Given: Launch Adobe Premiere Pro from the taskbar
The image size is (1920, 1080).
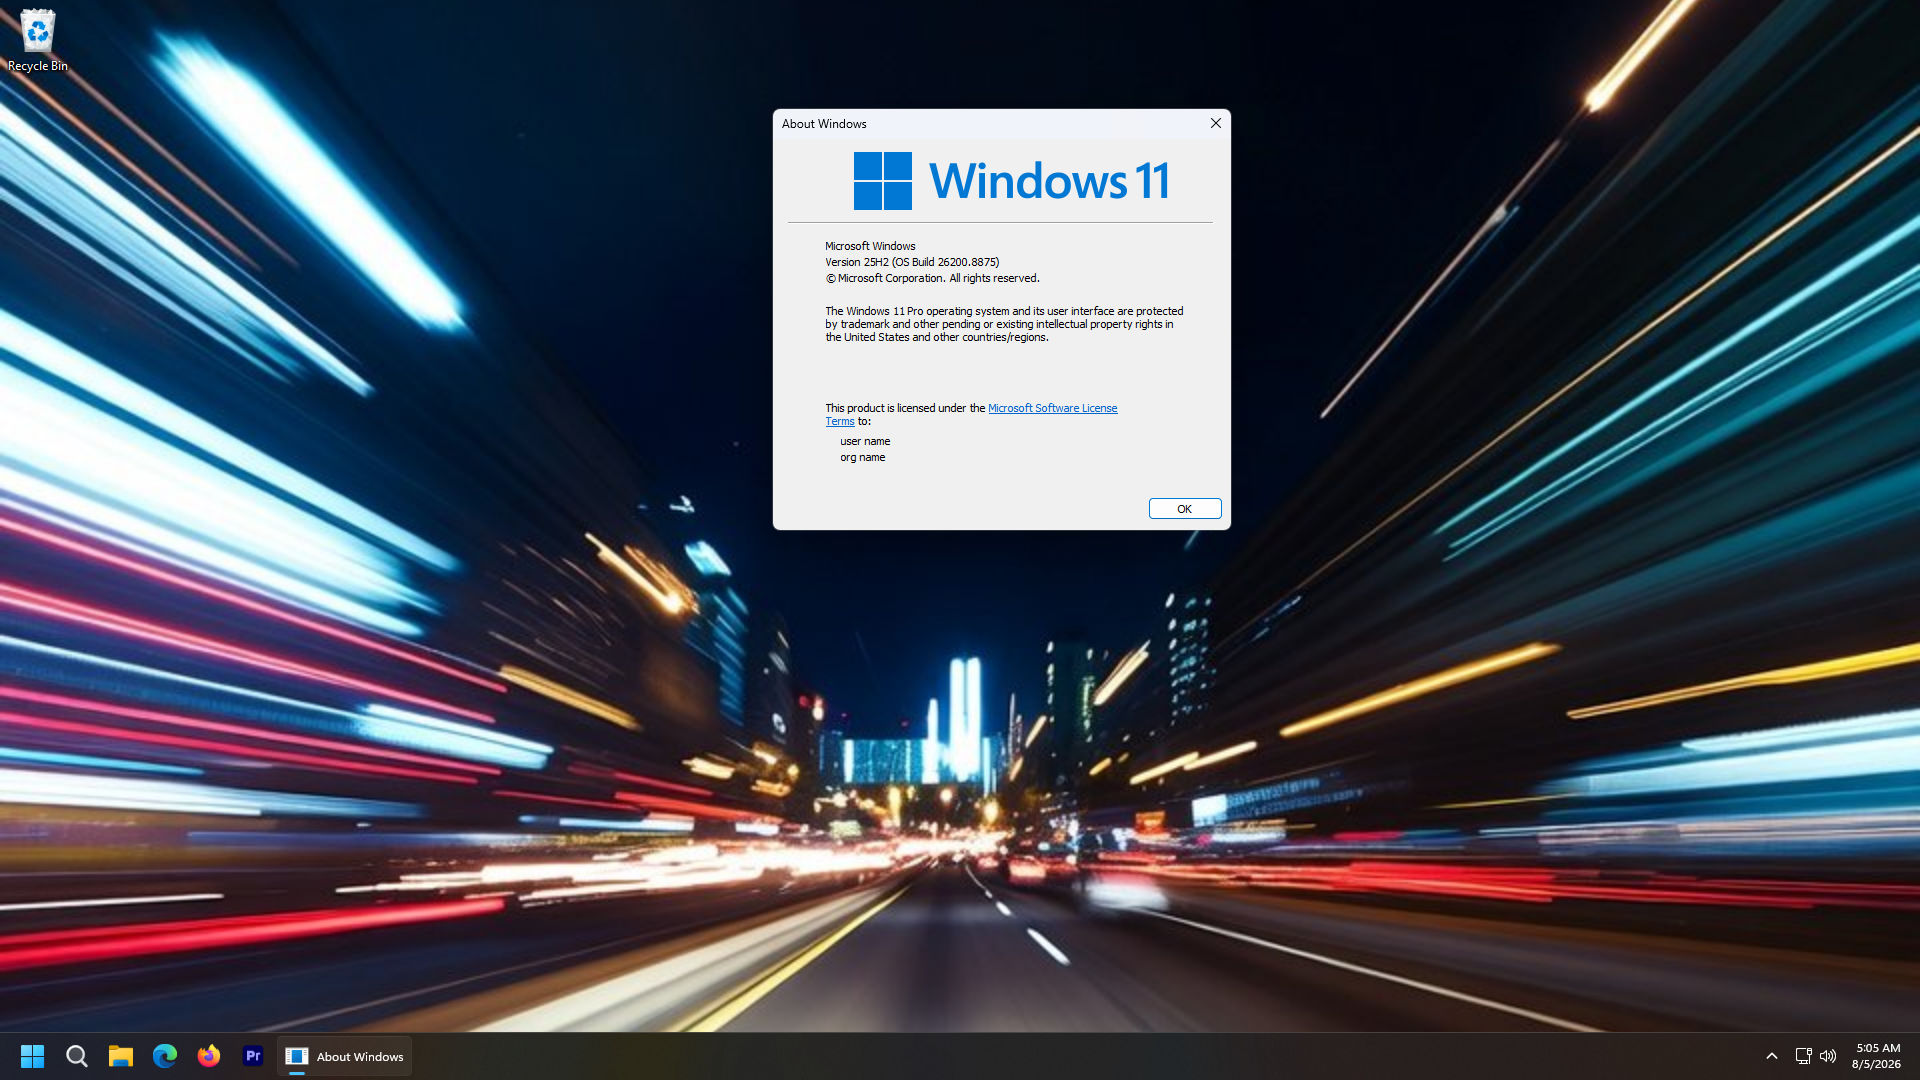Looking at the screenshot, I should pyautogui.click(x=253, y=1056).
